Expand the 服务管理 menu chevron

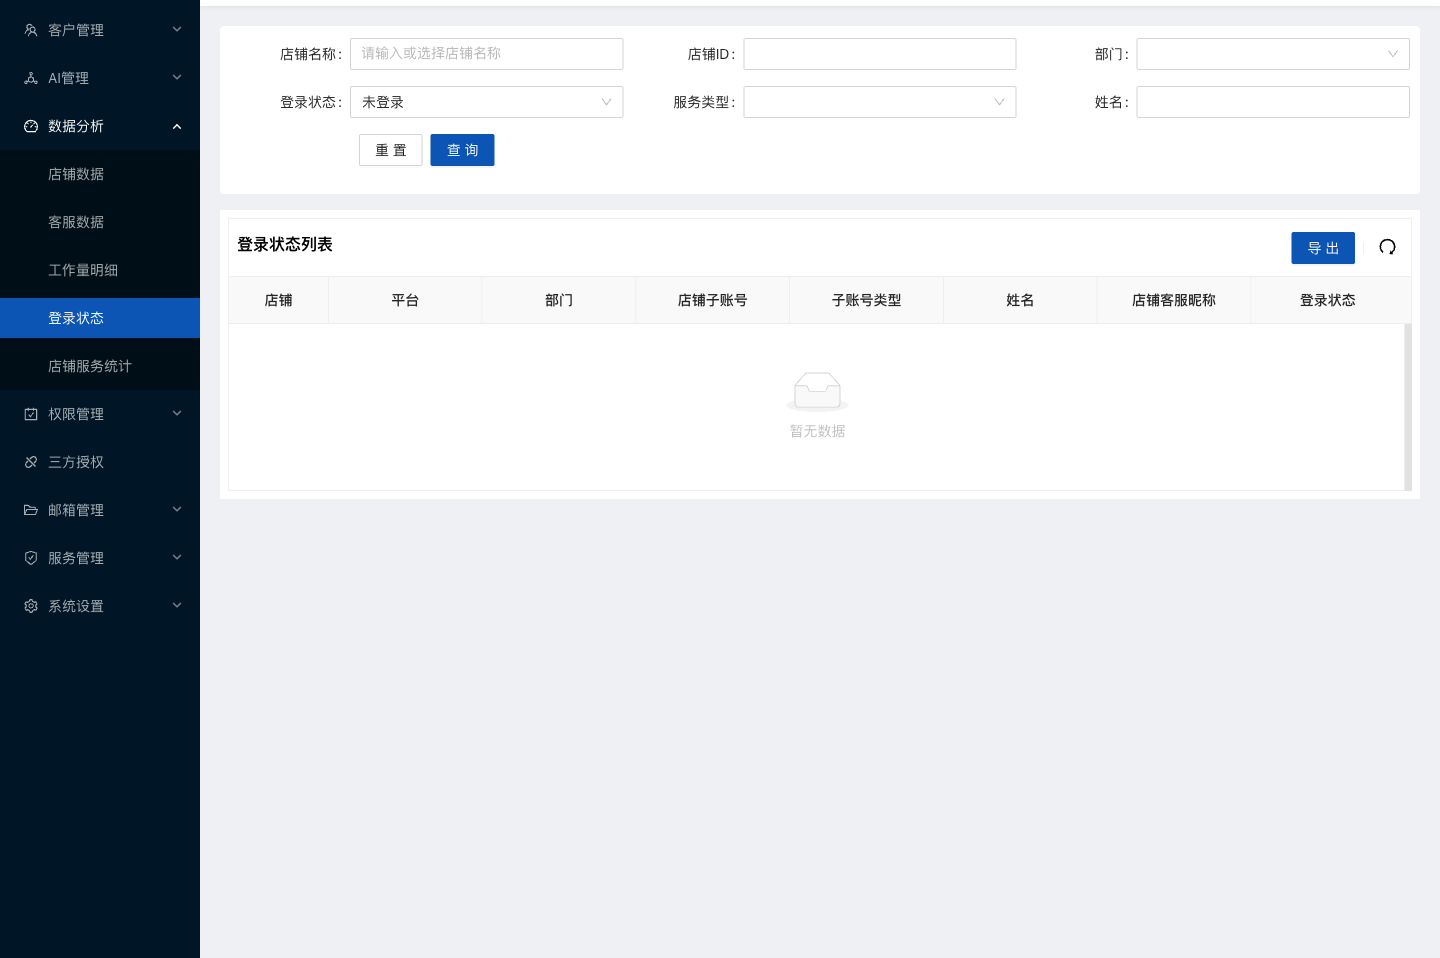177,557
